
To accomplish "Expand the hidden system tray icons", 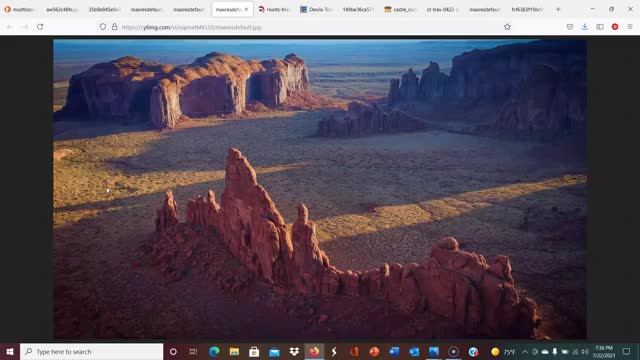I will [x=525, y=351].
